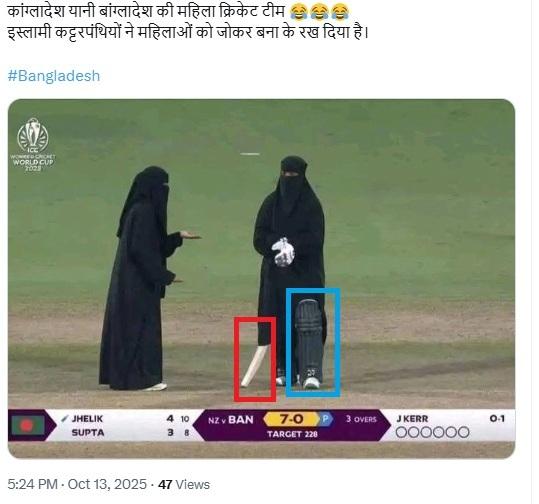The width and height of the screenshot is (539, 504).
Task: Click the blue P powerplay badge
Action: tap(326, 419)
